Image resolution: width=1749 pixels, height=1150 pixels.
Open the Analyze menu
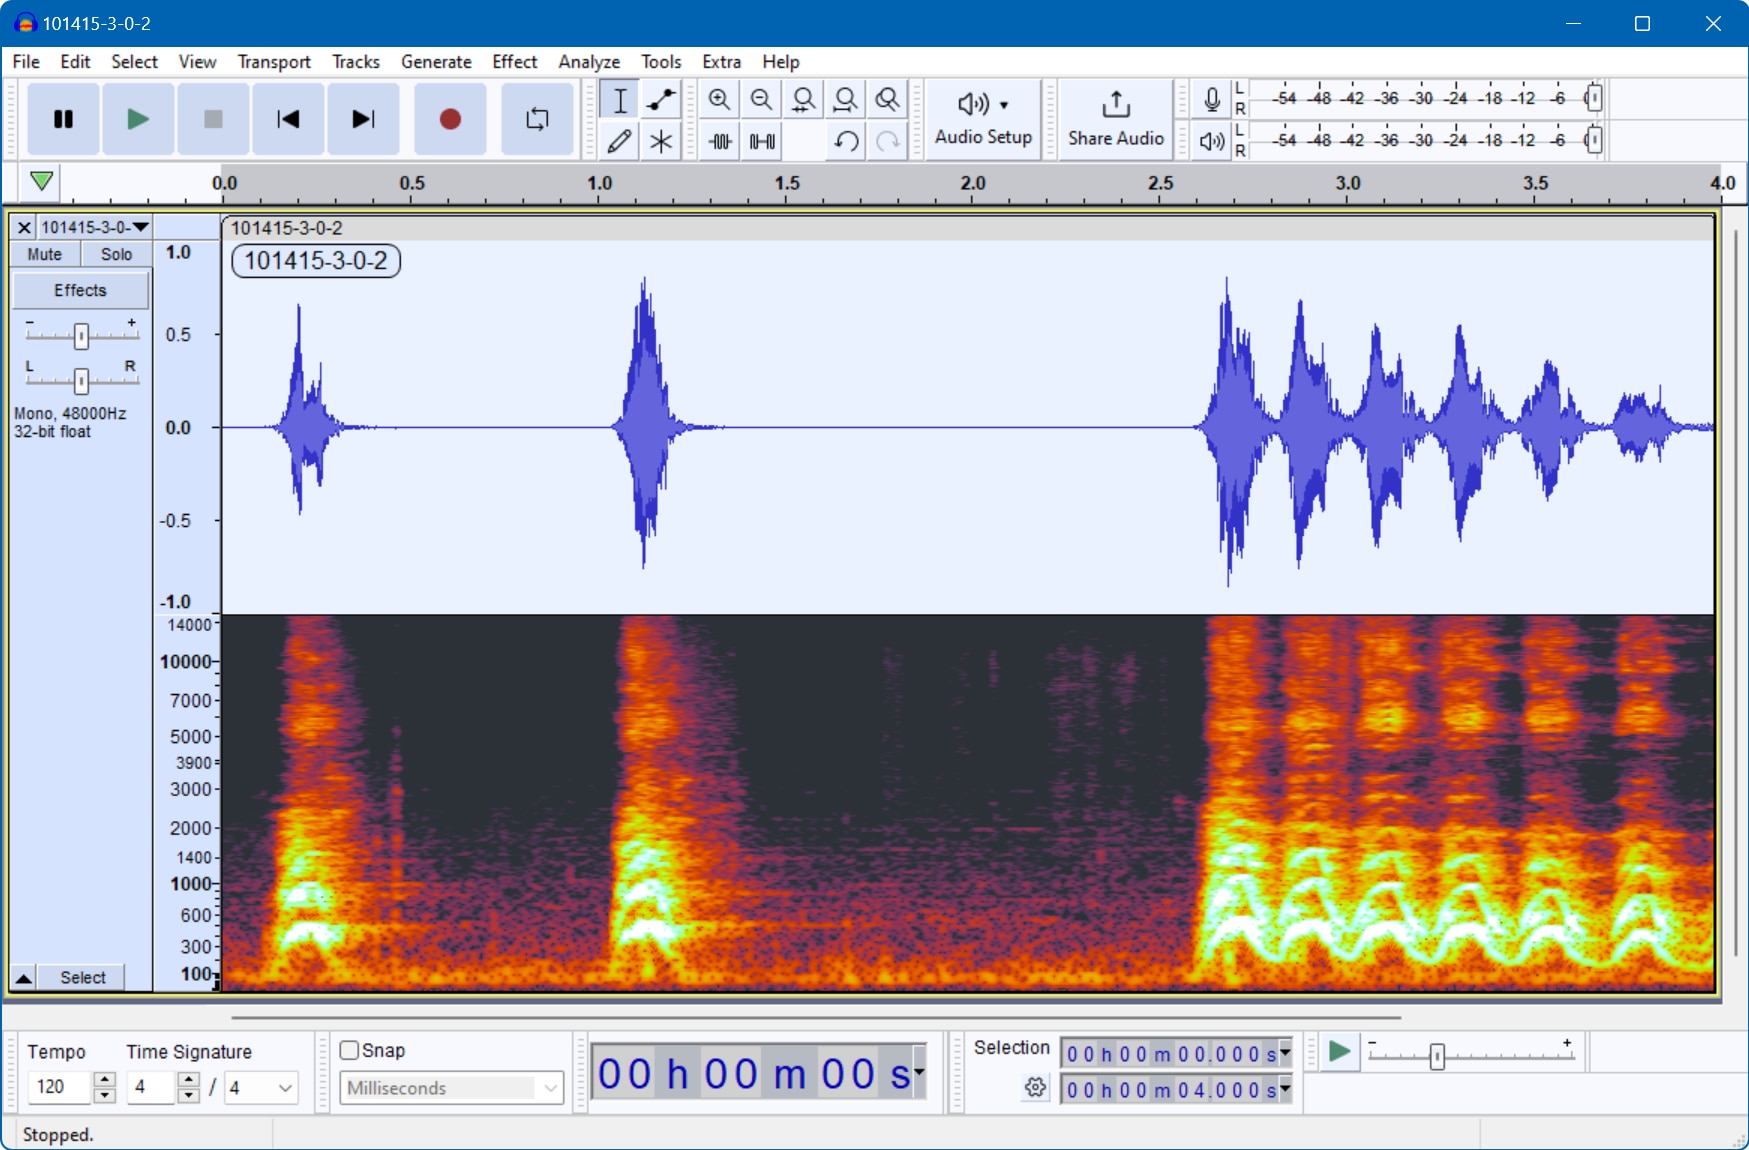589,62
